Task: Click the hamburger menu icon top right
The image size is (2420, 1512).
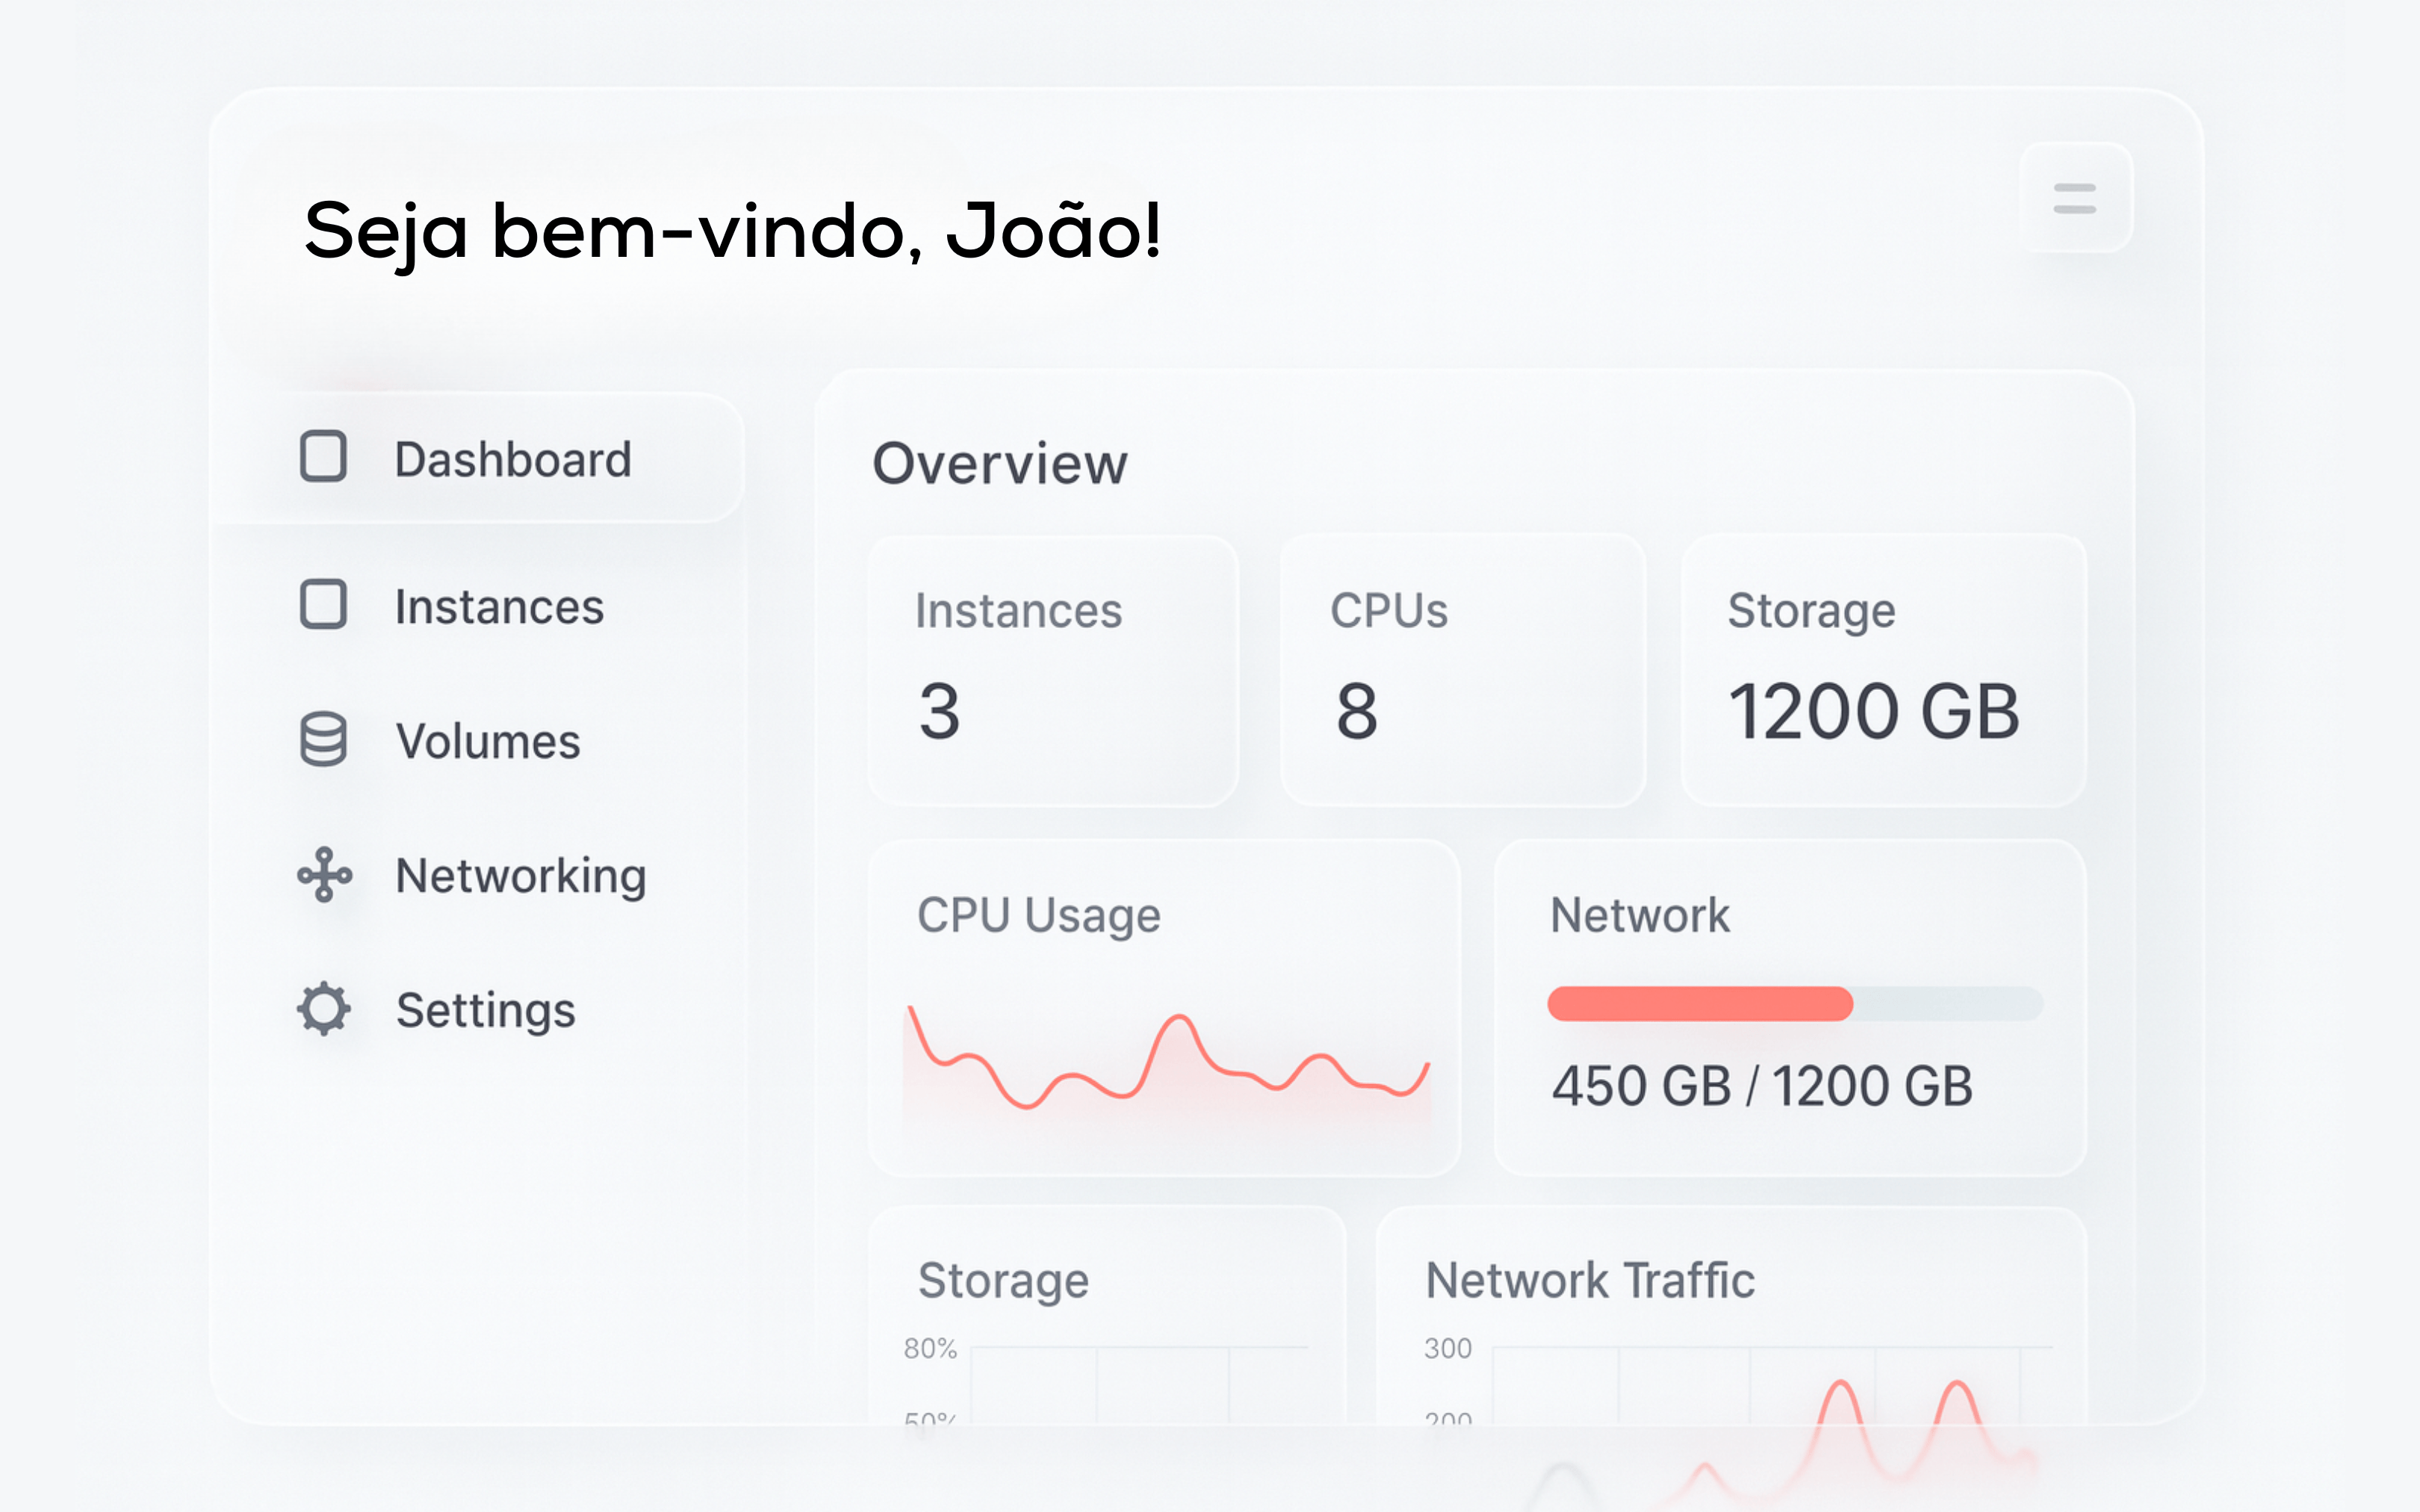Action: tap(2076, 197)
